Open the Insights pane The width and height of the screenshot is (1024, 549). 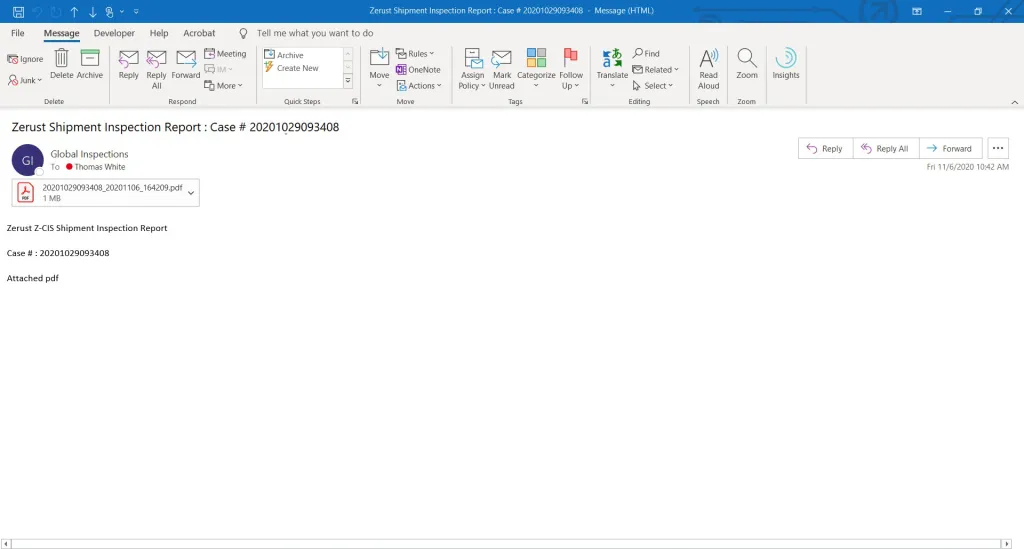tap(786, 64)
